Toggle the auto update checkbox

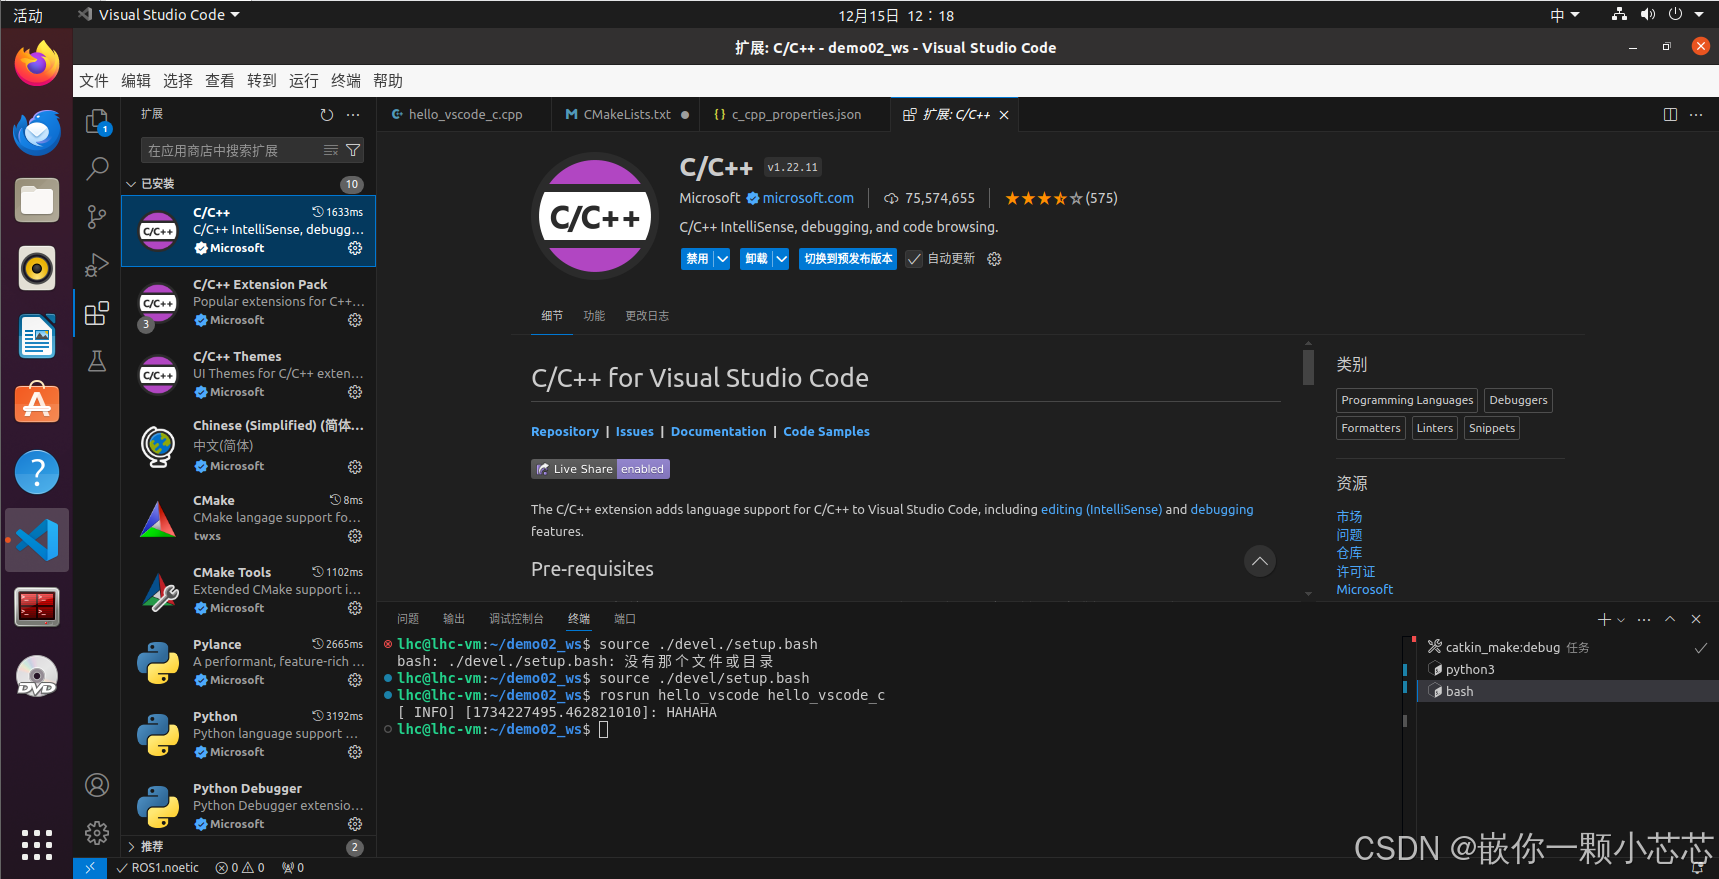(x=914, y=259)
